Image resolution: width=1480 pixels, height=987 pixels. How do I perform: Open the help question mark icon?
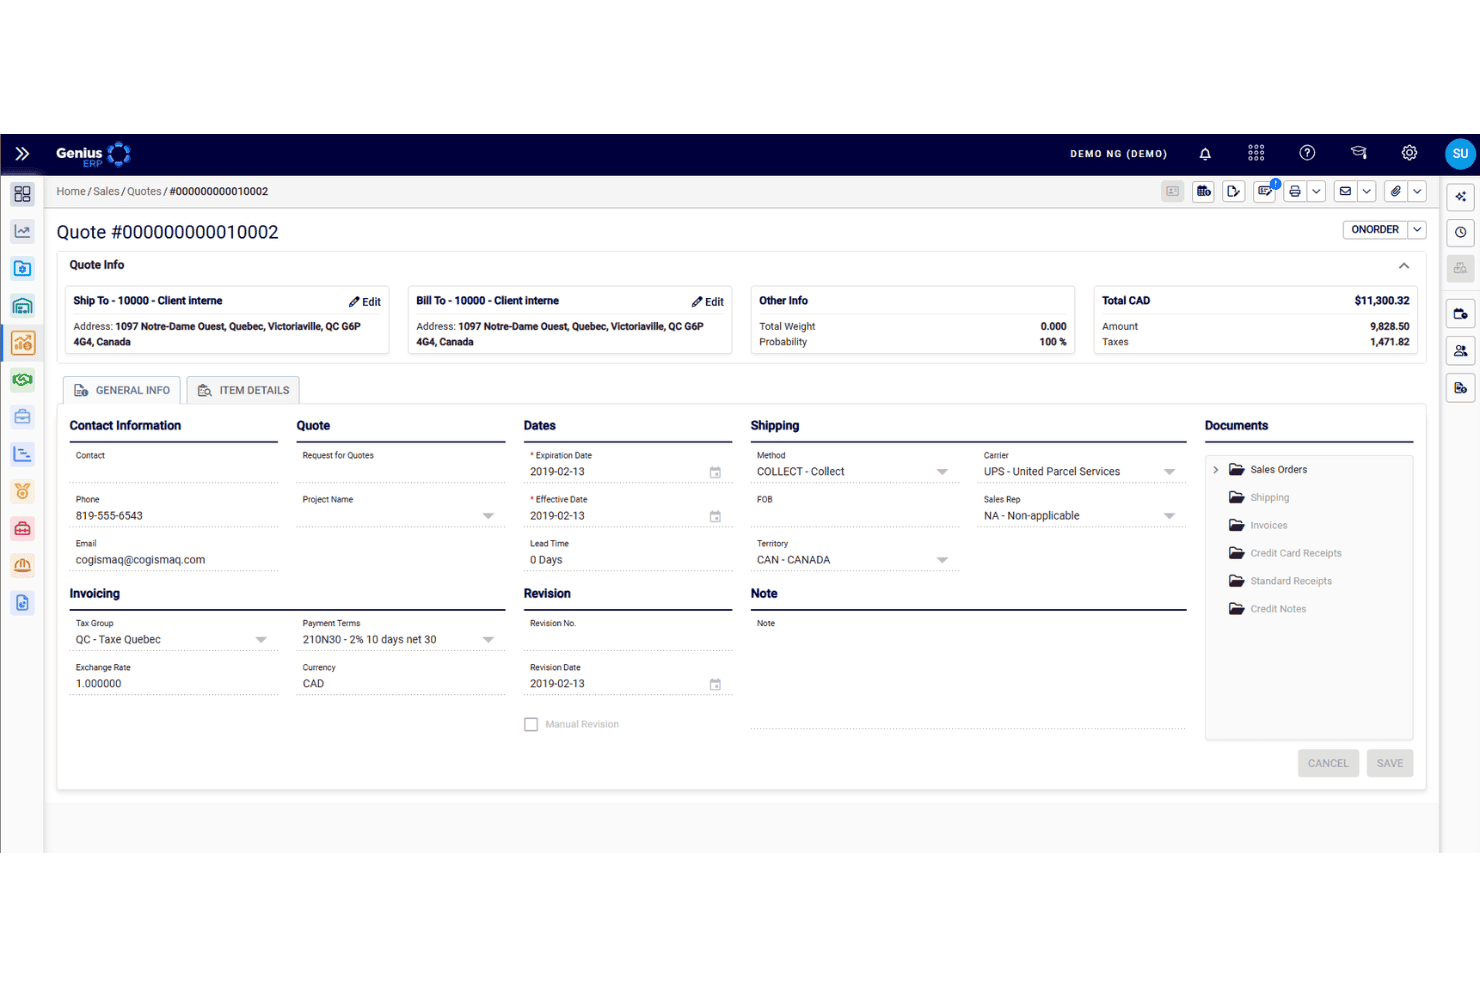[x=1307, y=153]
